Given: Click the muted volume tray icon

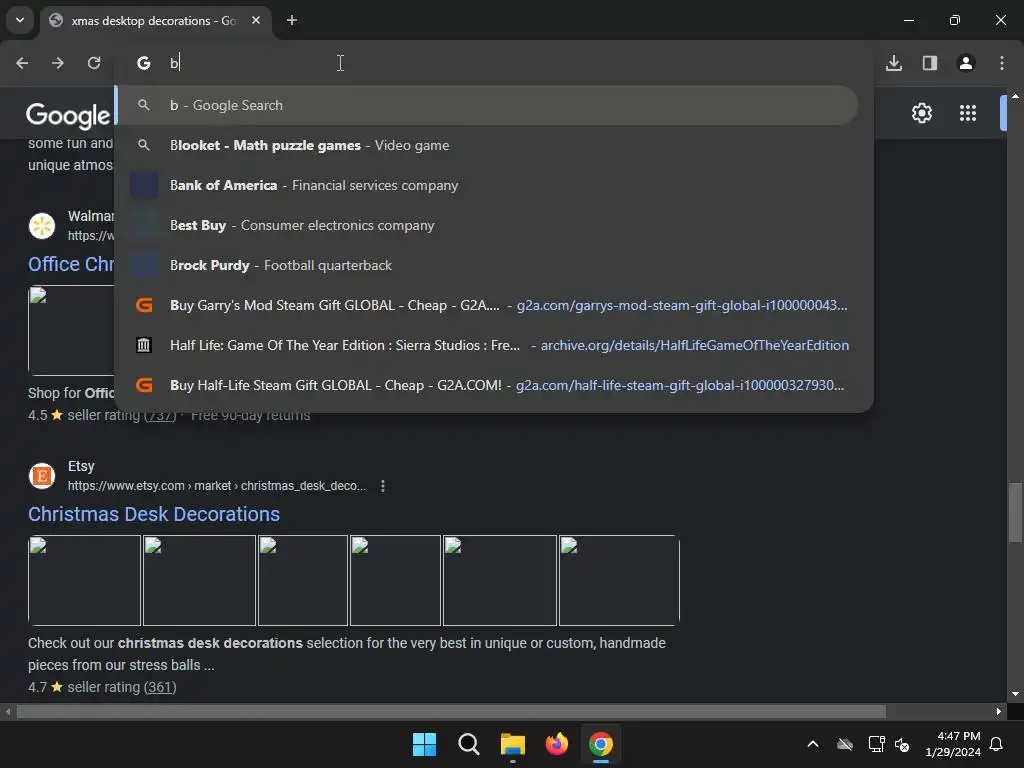Looking at the screenshot, I should 902,744.
